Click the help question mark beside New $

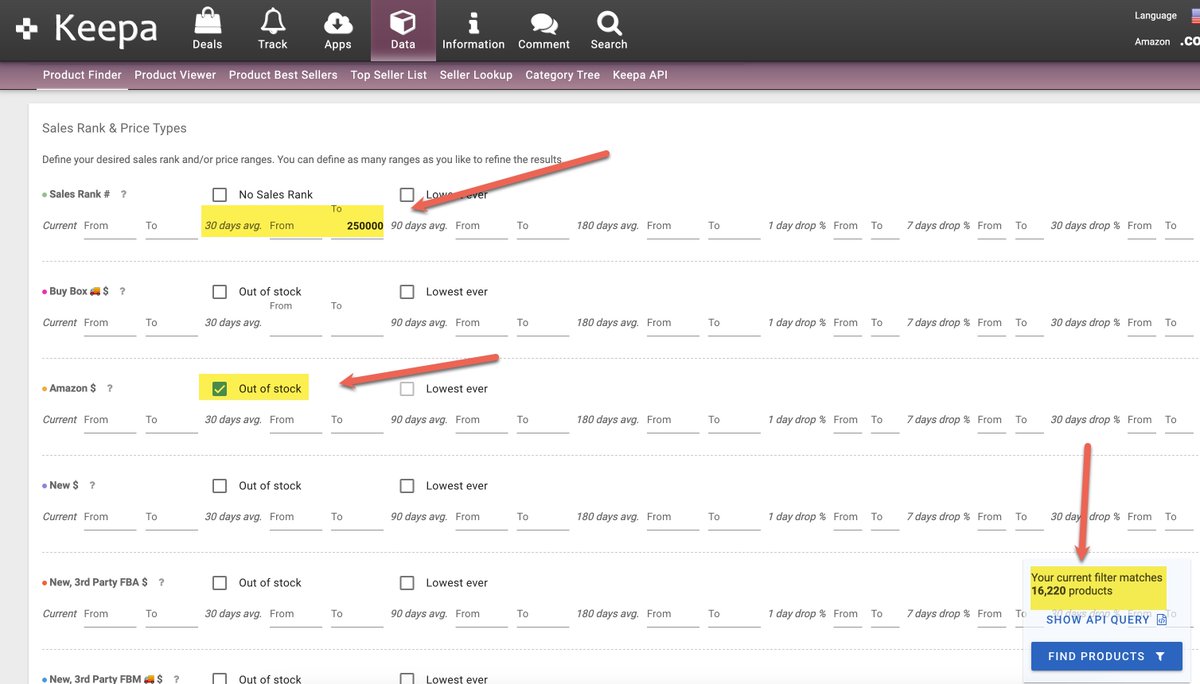click(x=92, y=485)
